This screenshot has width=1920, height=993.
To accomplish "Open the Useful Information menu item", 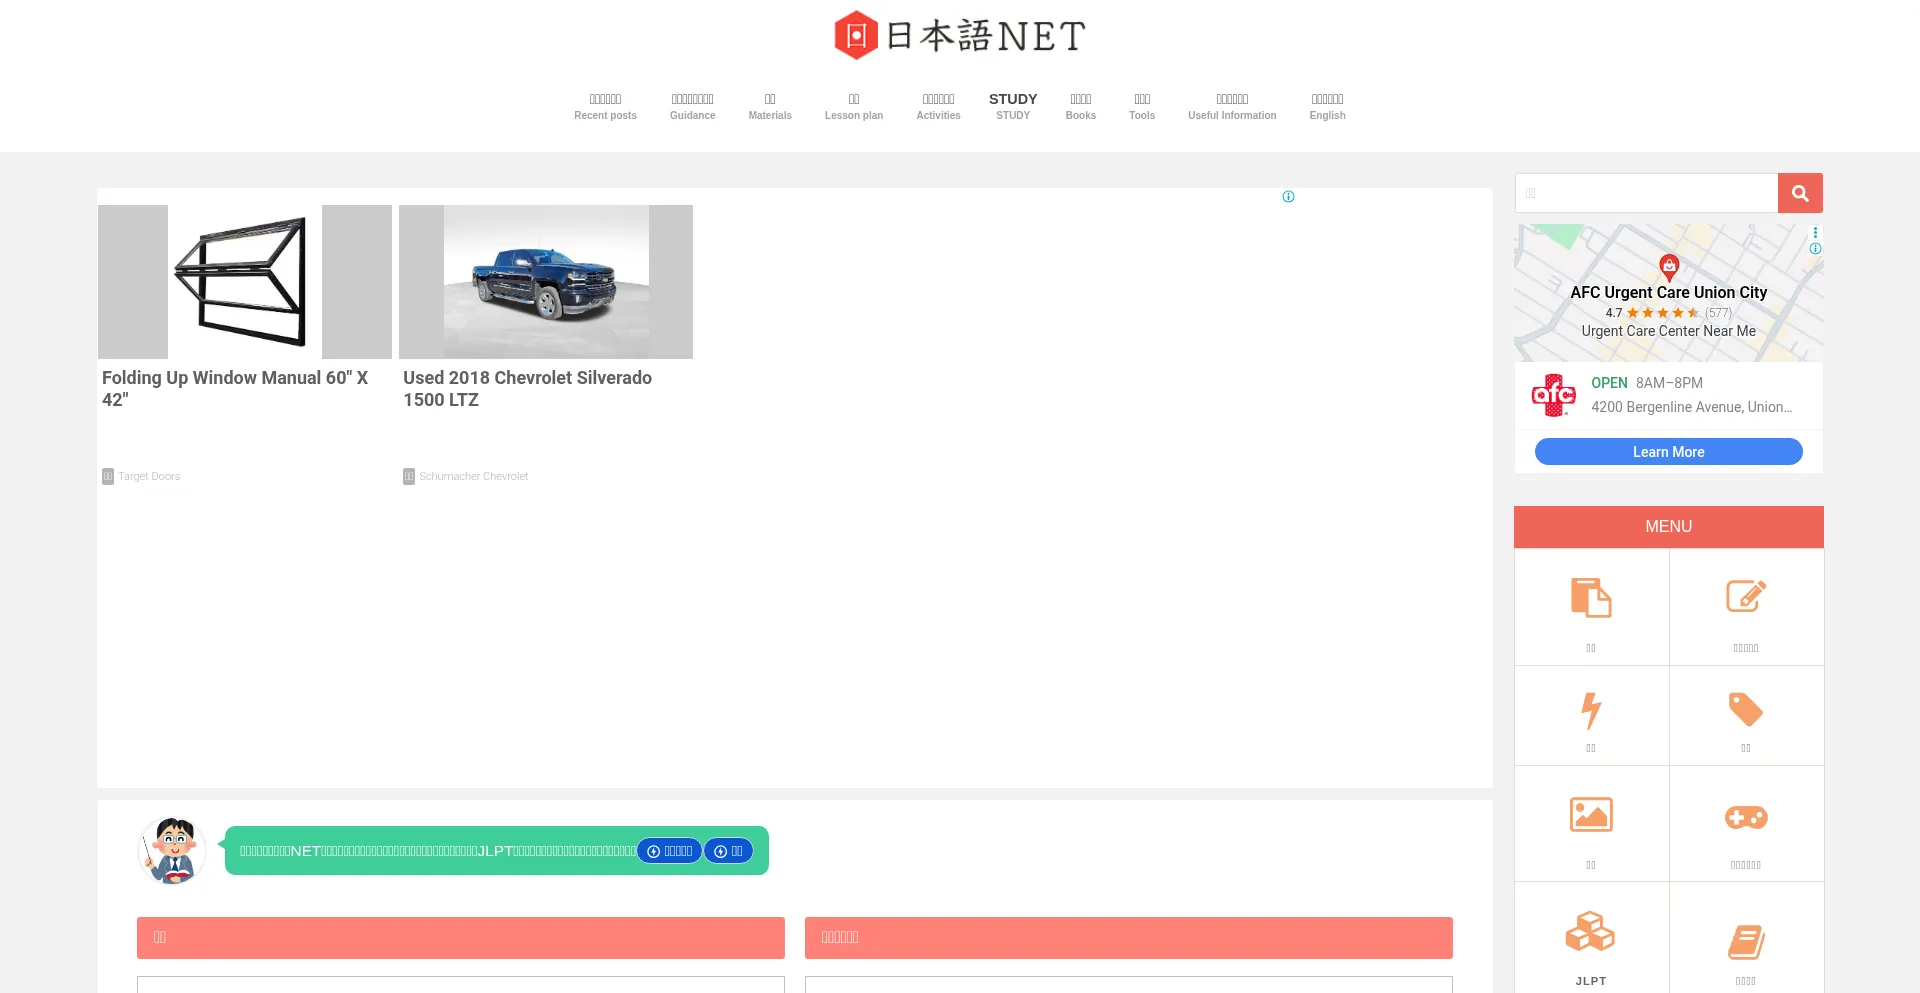I will coord(1231,106).
